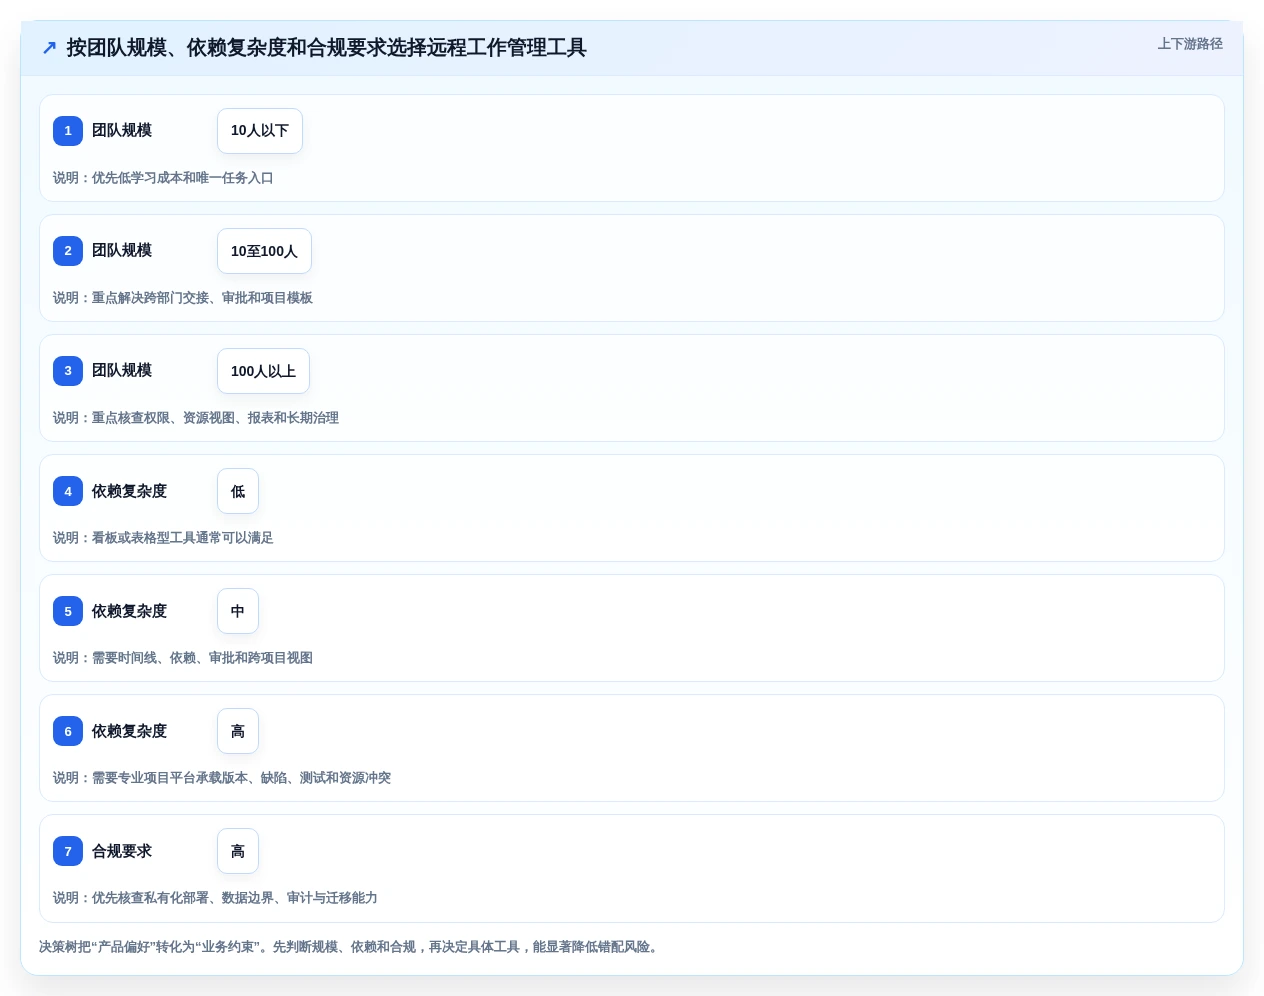Screen dimensions: 1264x996
Task: Click the number 1 badge
Action: pyautogui.click(x=68, y=131)
